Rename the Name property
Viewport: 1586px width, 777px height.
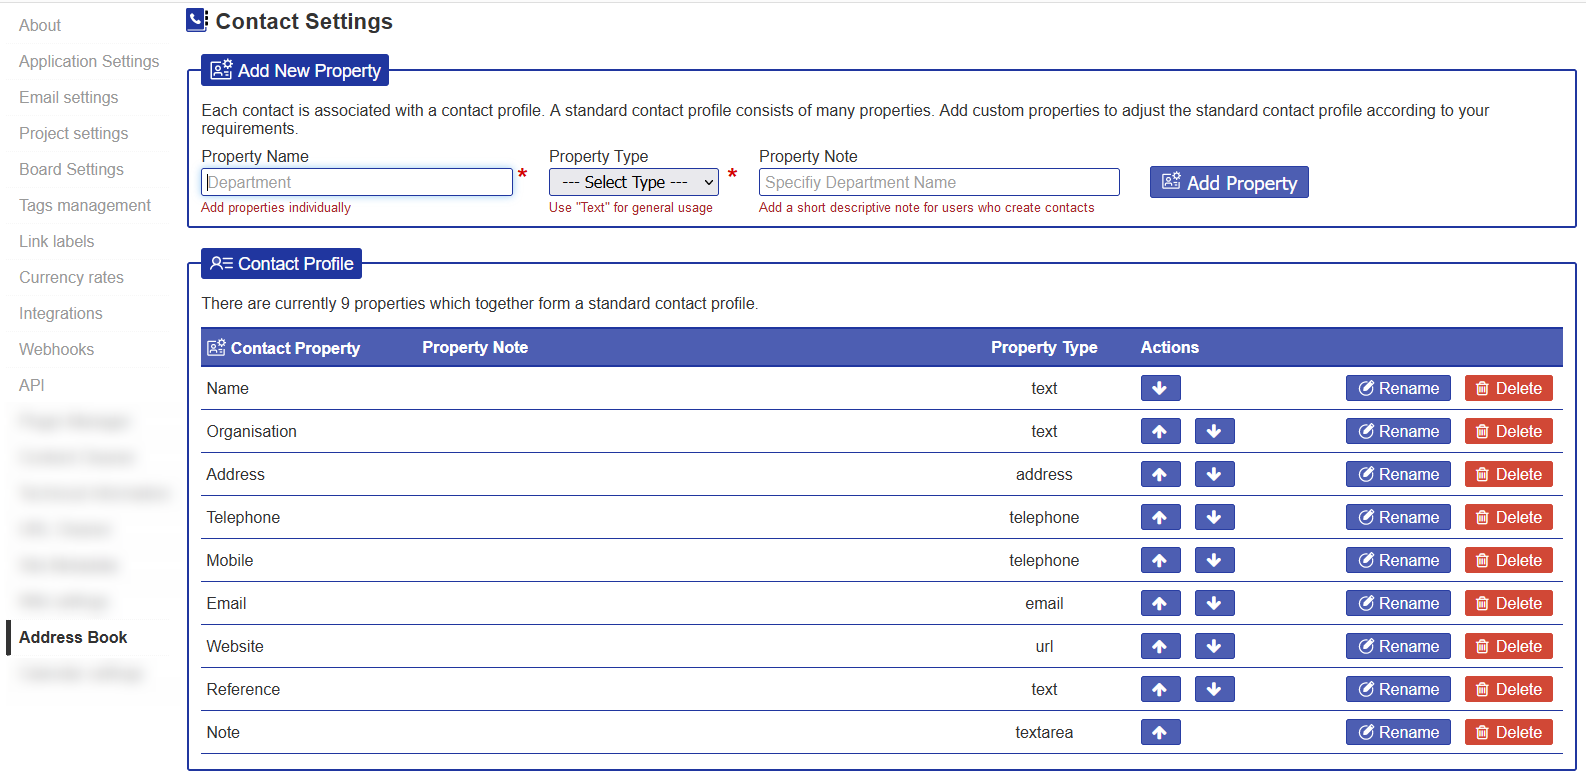click(1398, 388)
